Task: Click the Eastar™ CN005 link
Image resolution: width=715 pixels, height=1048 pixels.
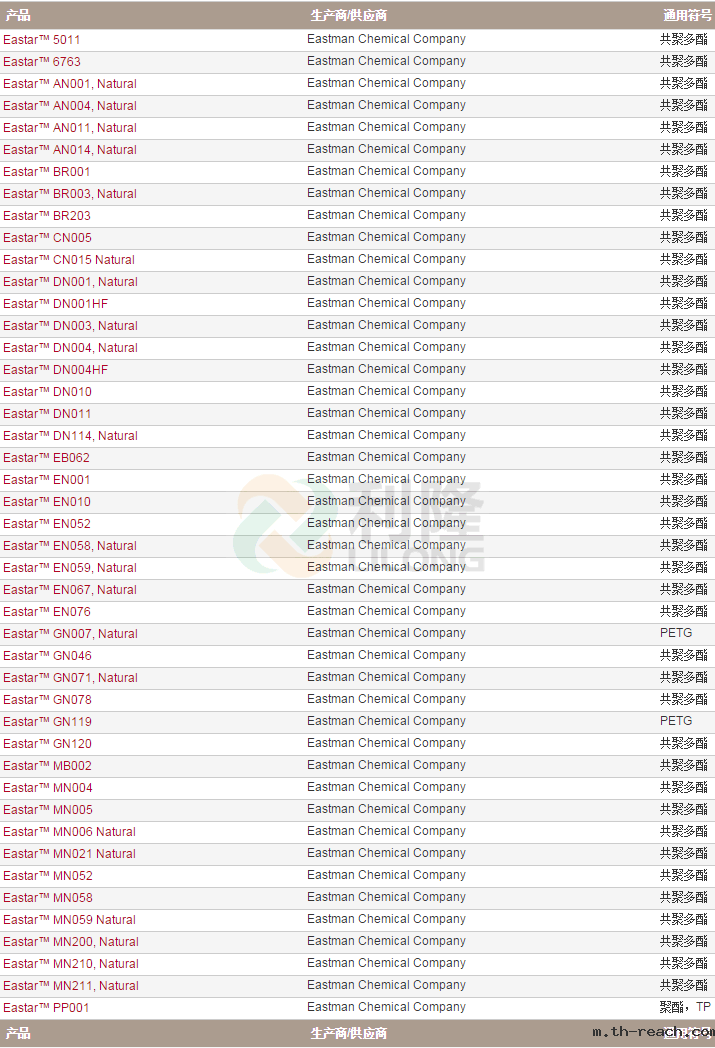Action: [x=47, y=238]
